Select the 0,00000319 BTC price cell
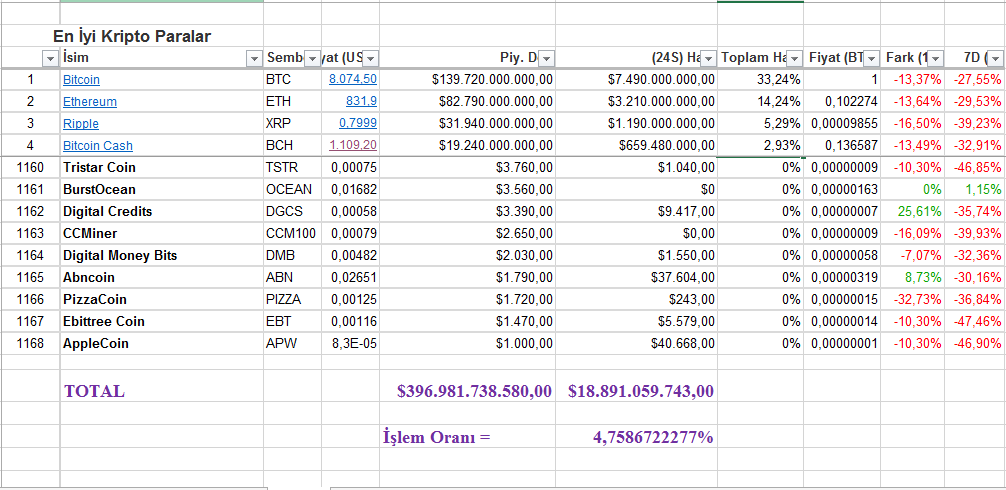Screen dimensions: 1006x490 point(842,277)
